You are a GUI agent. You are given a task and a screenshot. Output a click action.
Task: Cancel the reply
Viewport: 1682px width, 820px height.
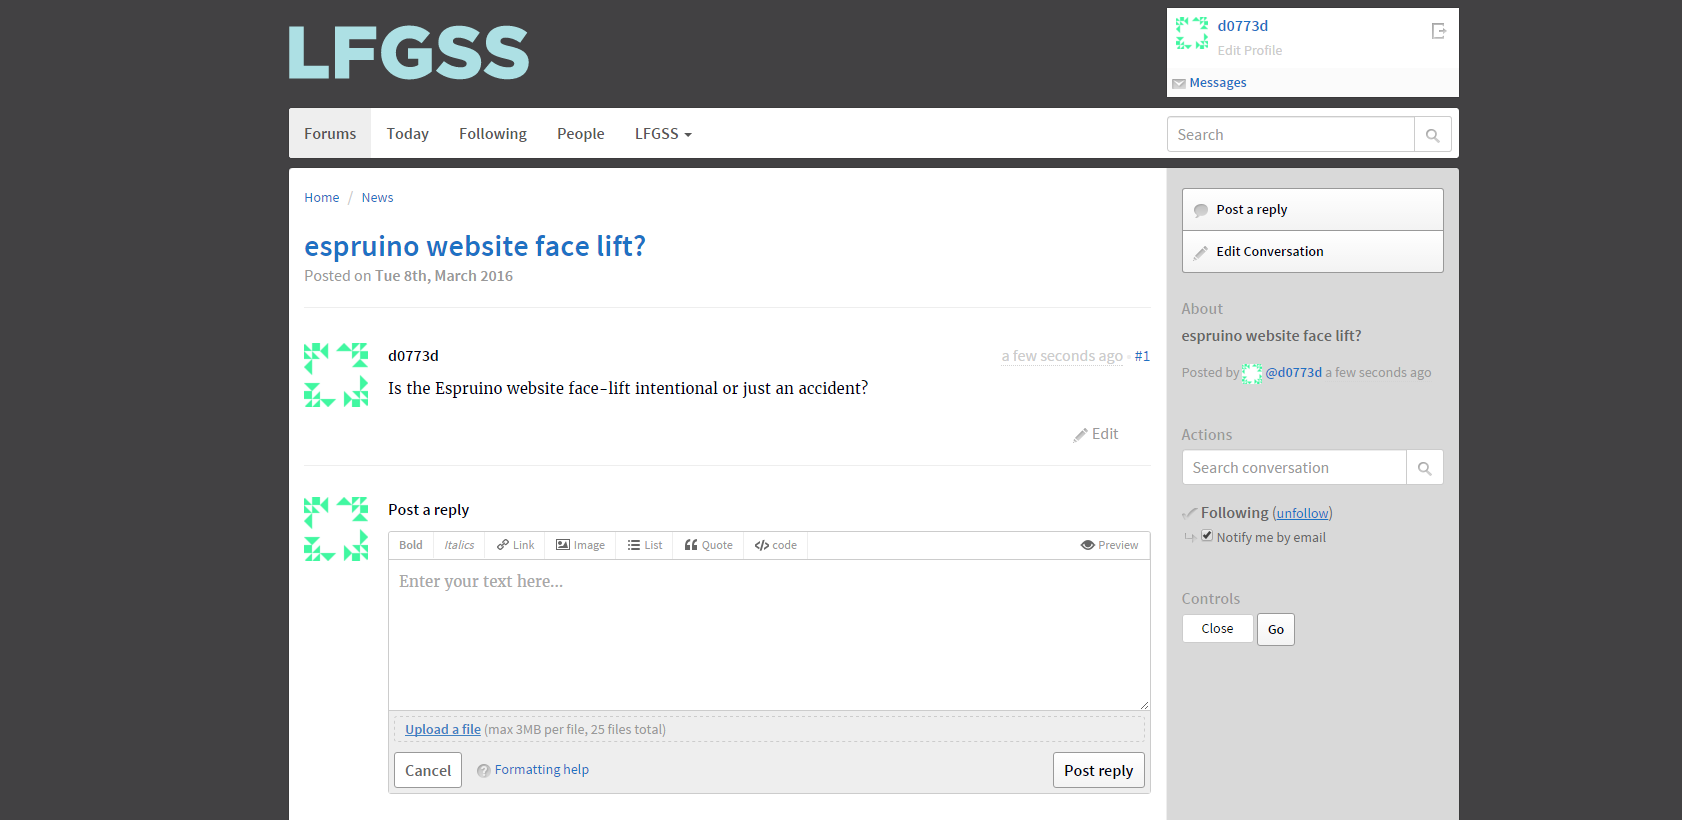428,770
